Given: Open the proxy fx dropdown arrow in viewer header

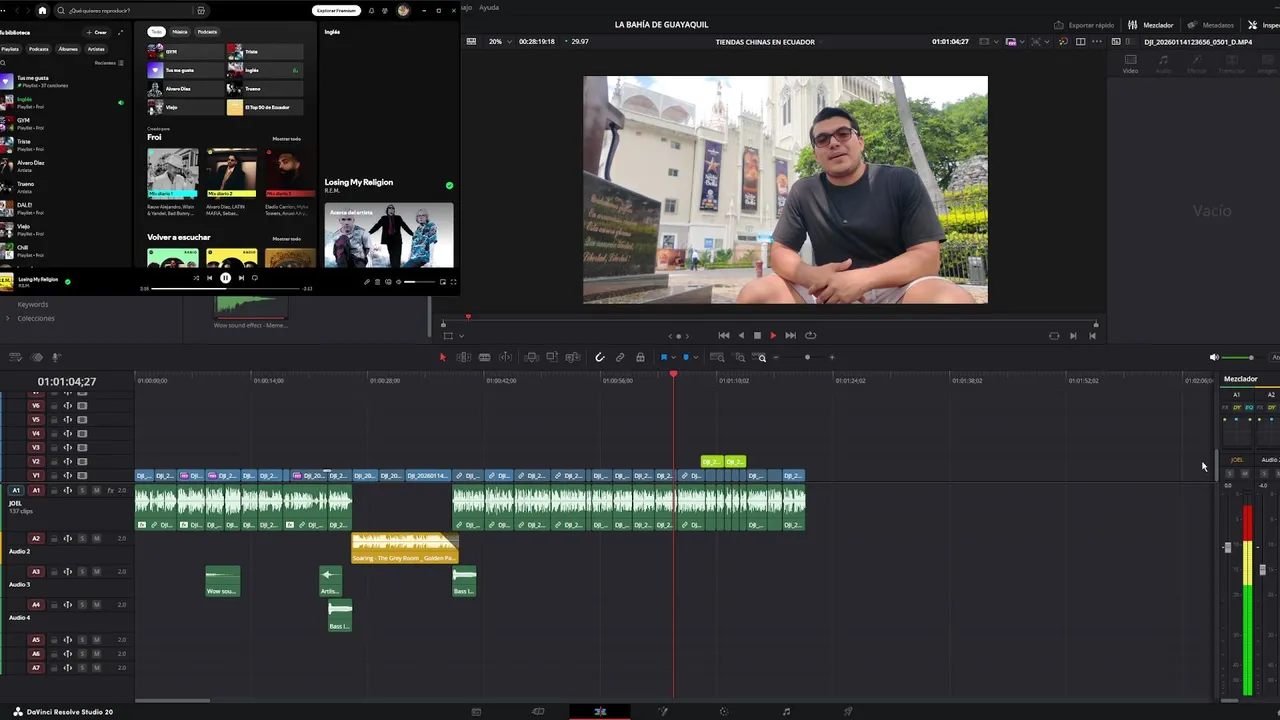Looking at the screenshot, I should [1021, 42].
